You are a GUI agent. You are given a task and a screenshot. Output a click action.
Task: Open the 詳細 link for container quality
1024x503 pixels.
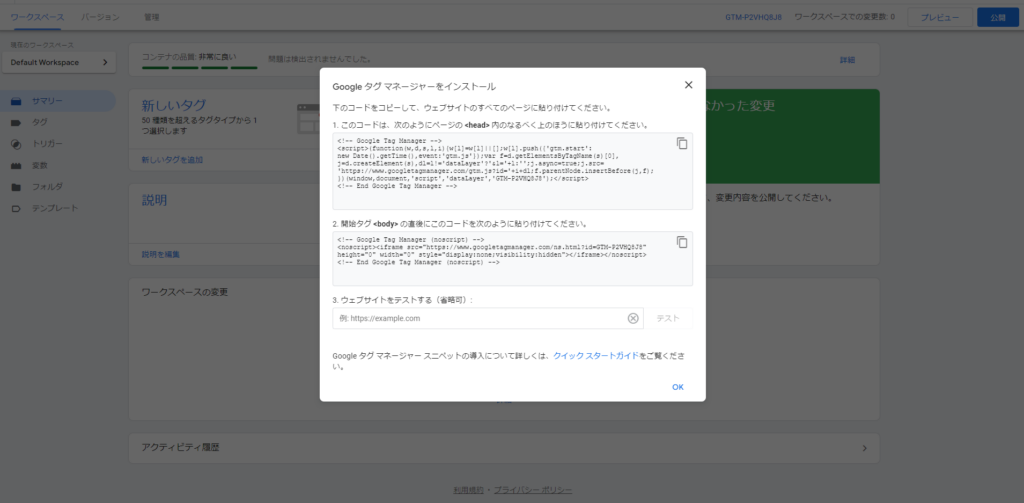[847, 60]
